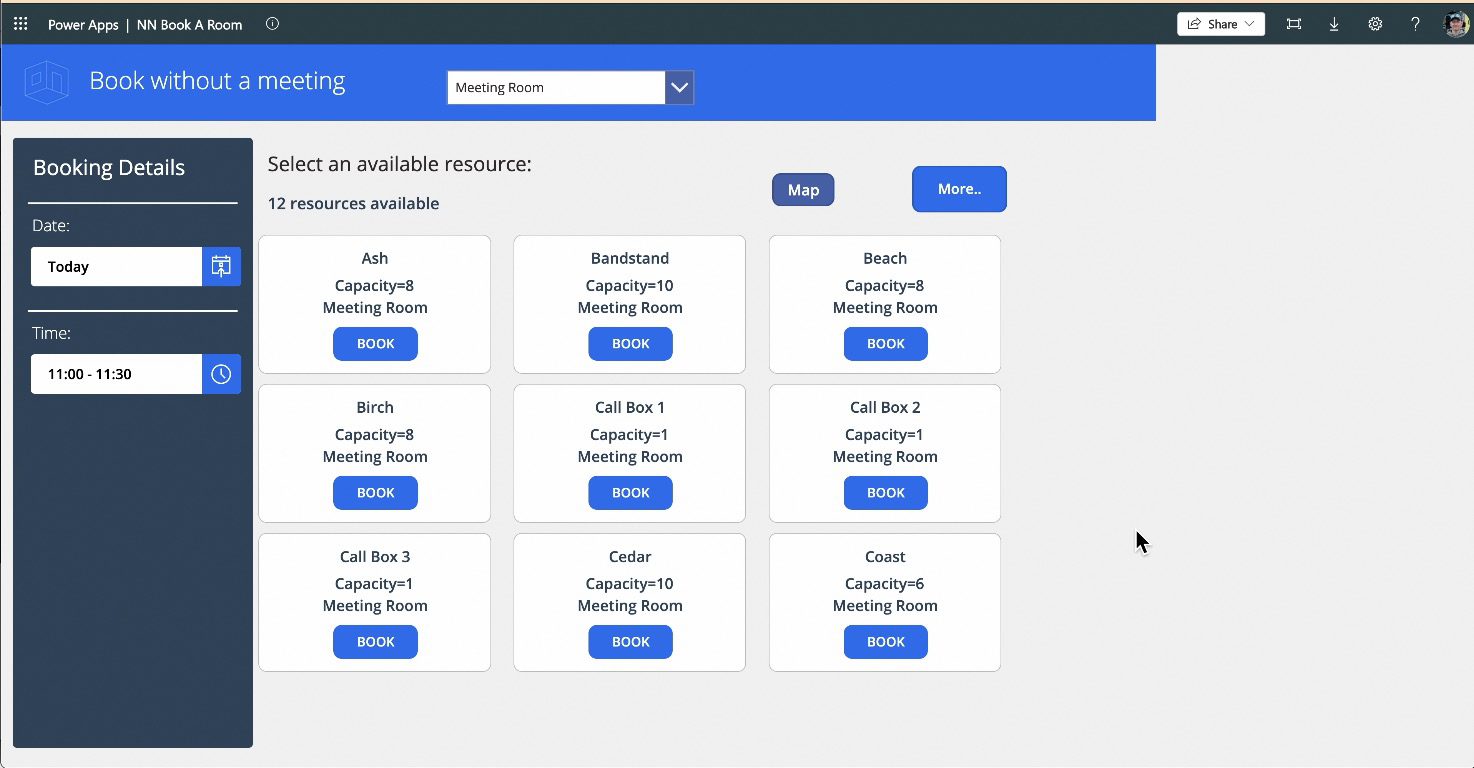Click the session details info icon
The width and height of the screenshot is (1474, 768).
tap(272, 24)
